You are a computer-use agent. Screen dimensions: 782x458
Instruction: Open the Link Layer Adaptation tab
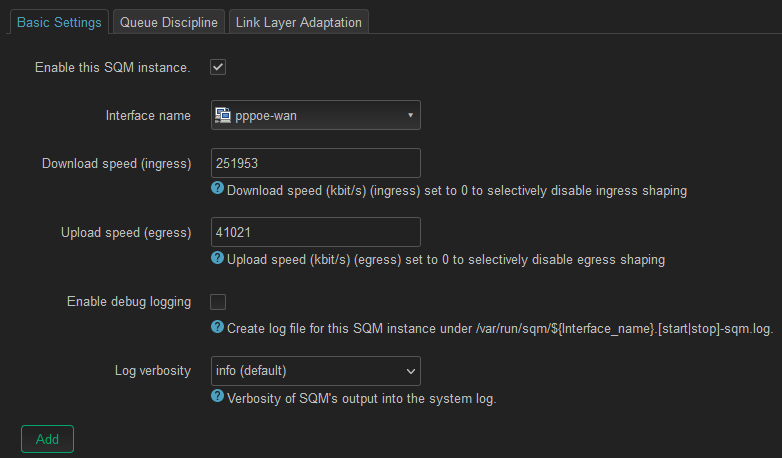tap(298, 22)
